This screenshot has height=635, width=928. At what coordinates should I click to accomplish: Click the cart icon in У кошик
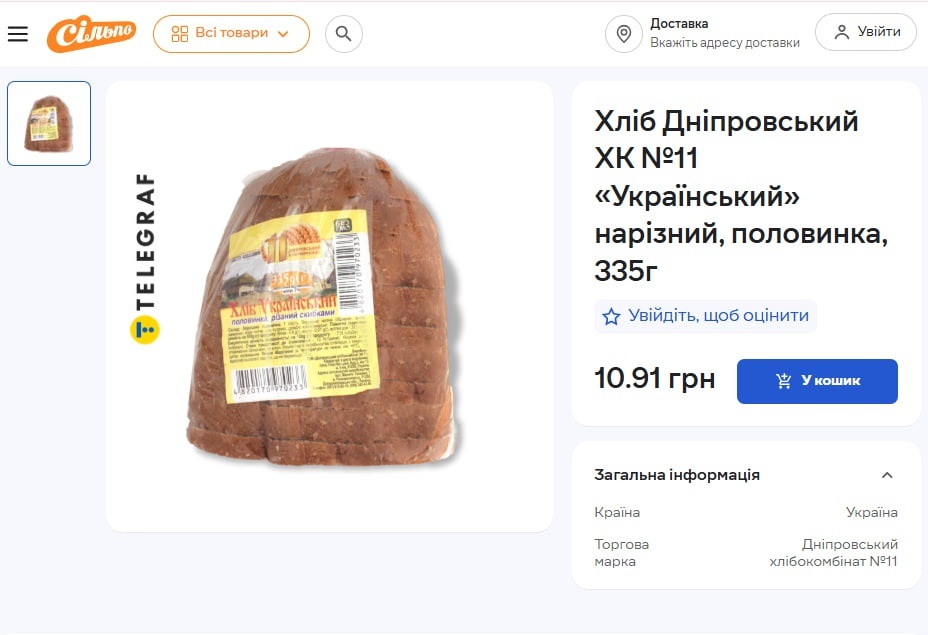[784, 381]
